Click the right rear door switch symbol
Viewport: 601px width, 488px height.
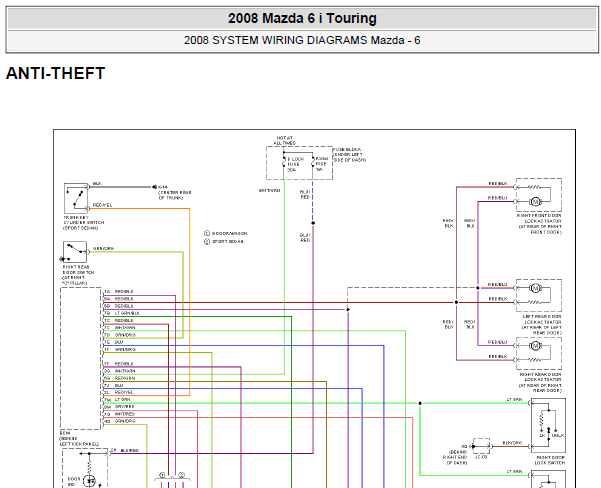75,252
